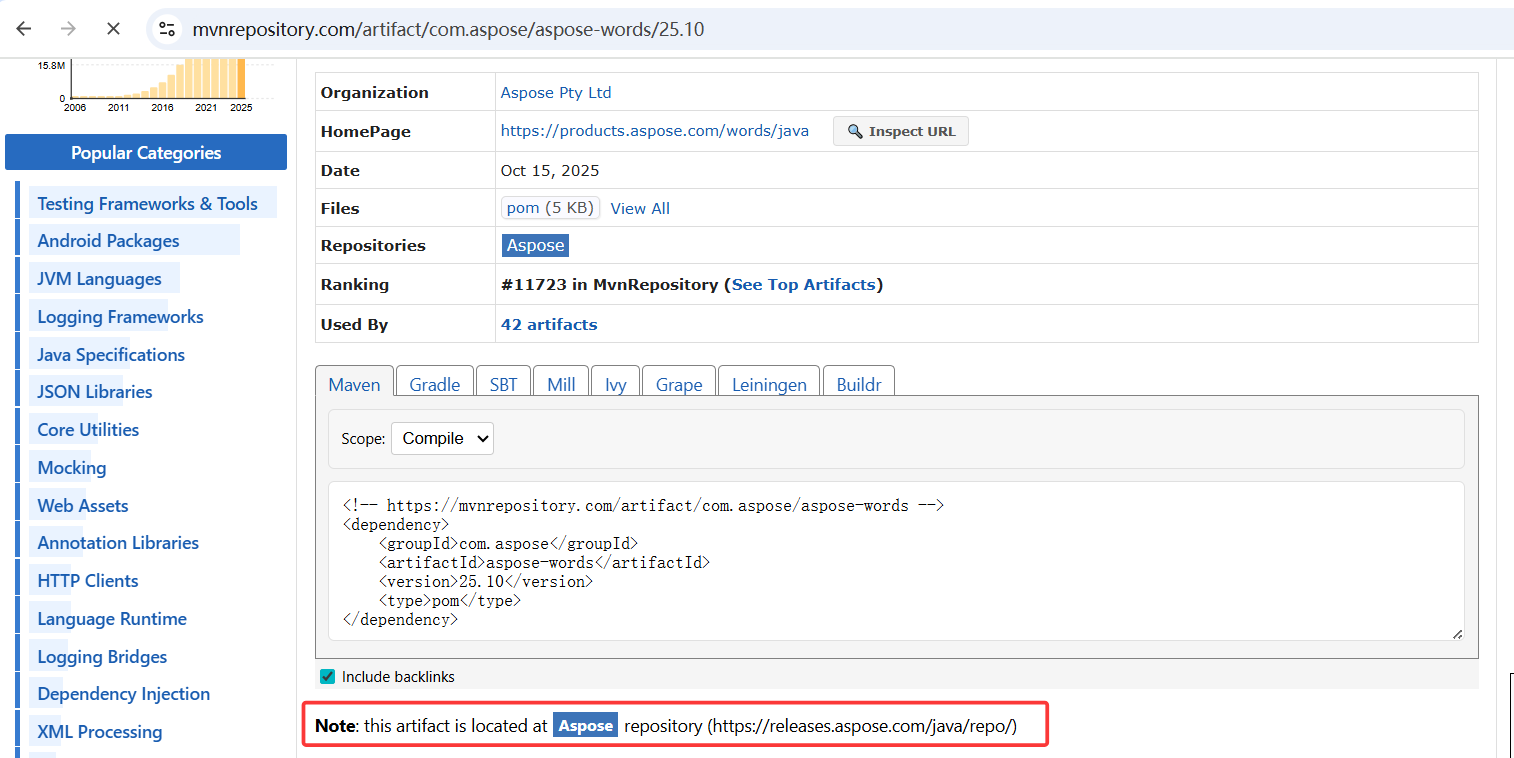Click the releases.aspose.com repository URL text
The image size is (1514, 758).
coord(864,726)
